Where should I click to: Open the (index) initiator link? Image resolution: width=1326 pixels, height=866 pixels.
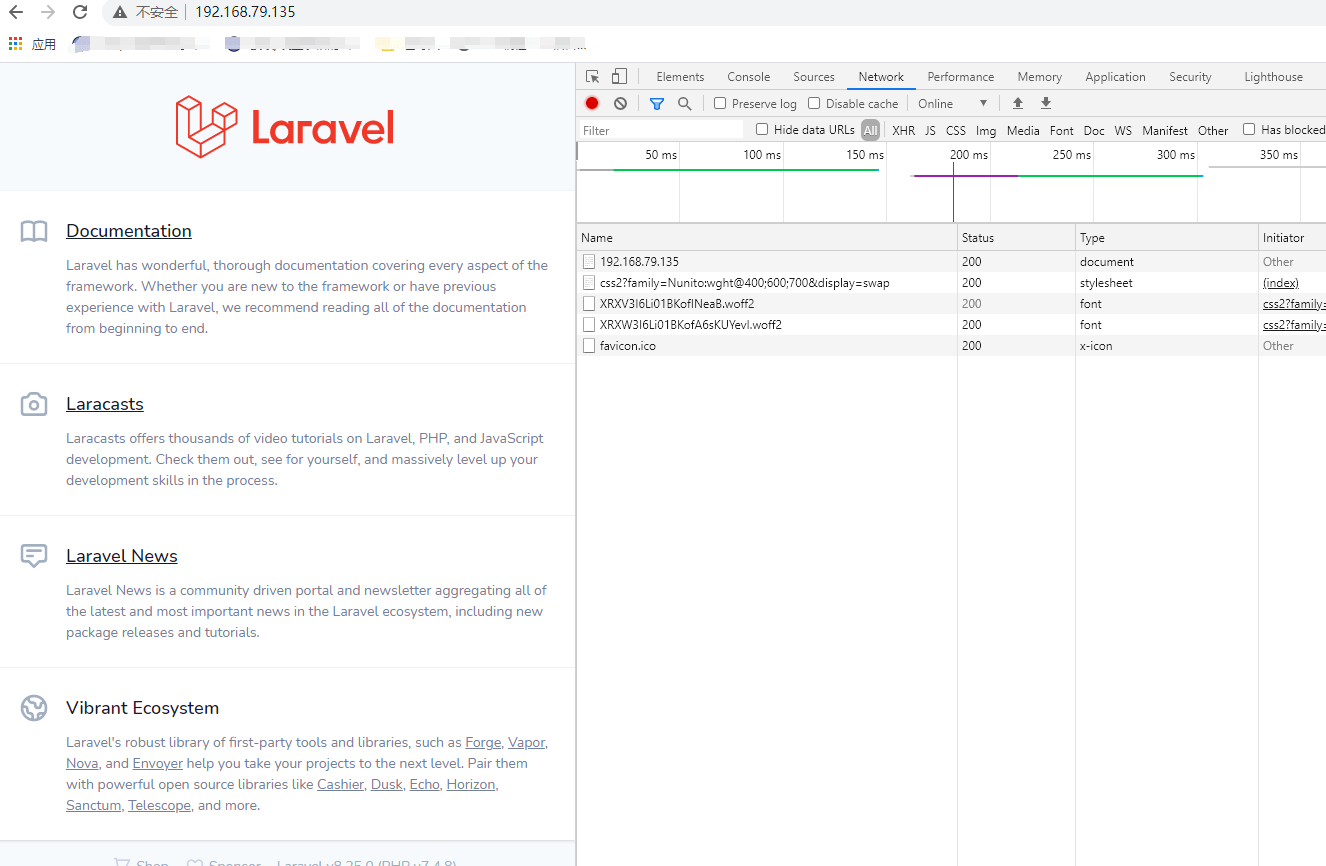1280,283
